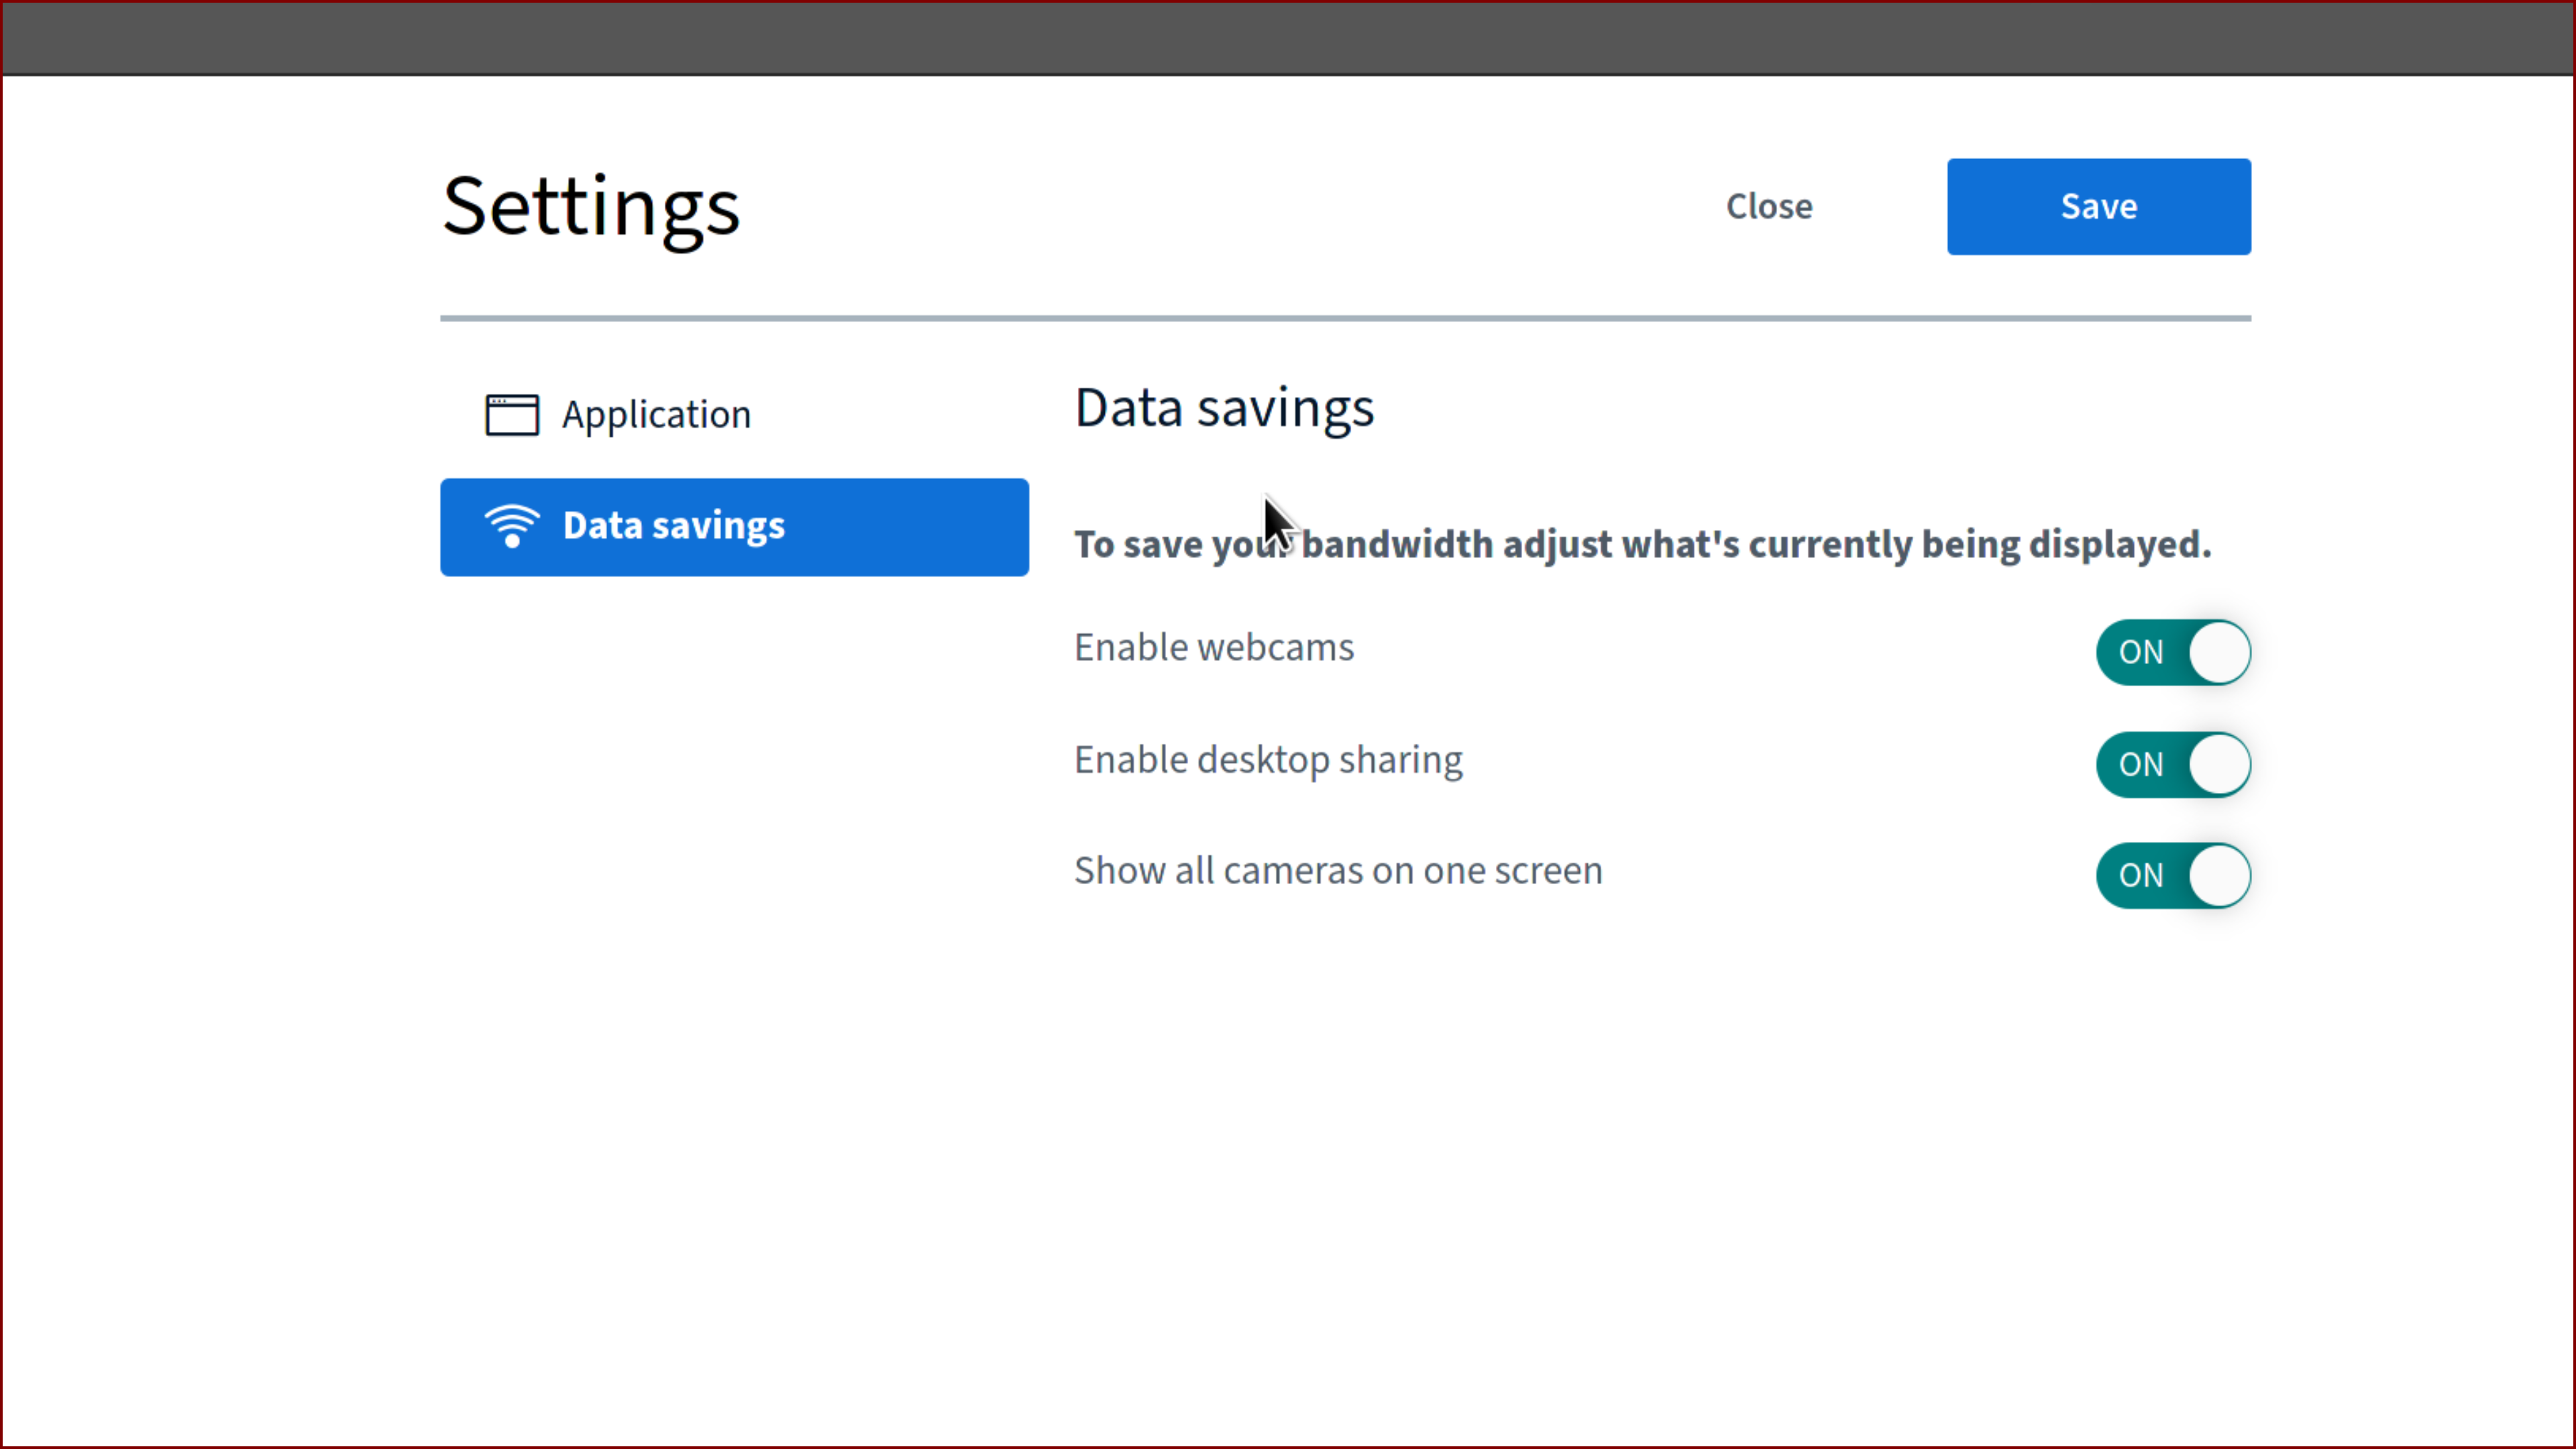The image size is (2576, 1449).
Task: Turn off Show all cameras on one screen
Action: coord(2172,875)
